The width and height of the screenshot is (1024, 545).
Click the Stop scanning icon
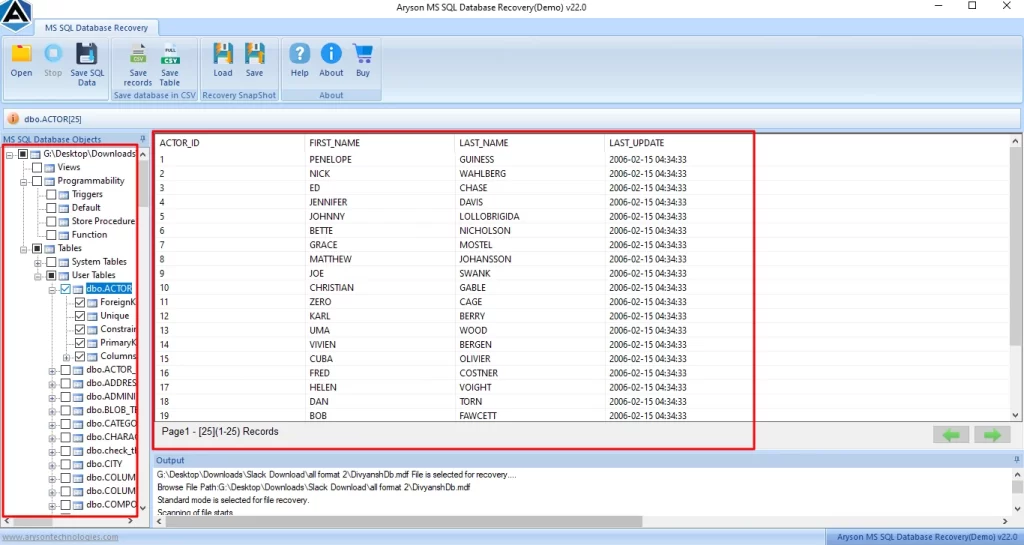(53, 54)
